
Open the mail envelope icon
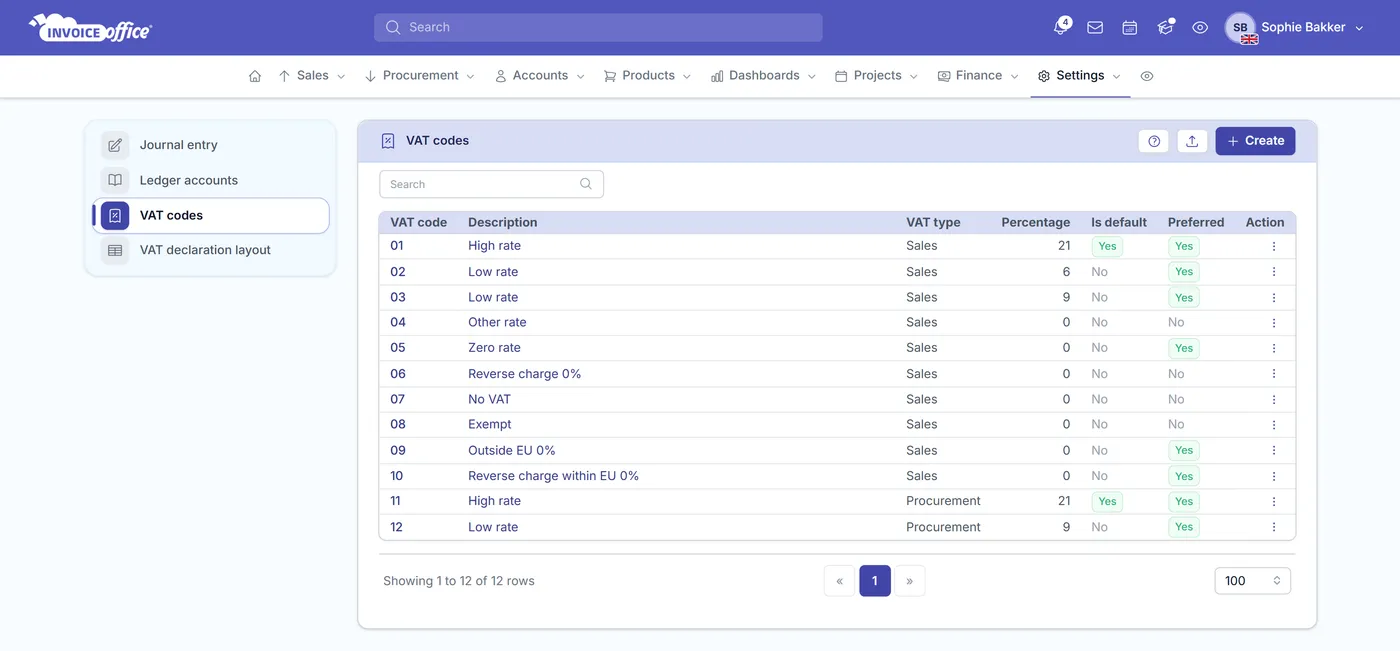coord(1095,28)
